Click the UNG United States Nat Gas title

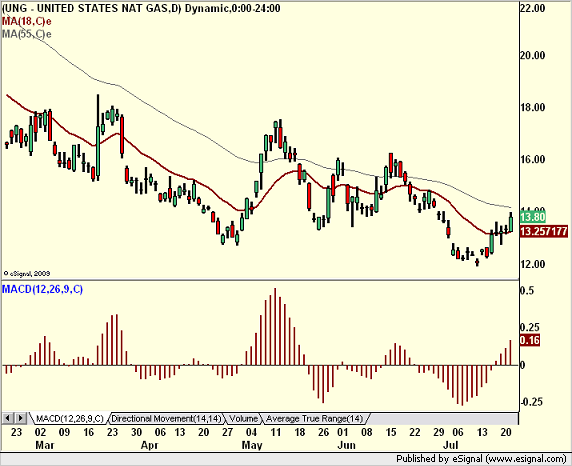[x=141, y=8]
